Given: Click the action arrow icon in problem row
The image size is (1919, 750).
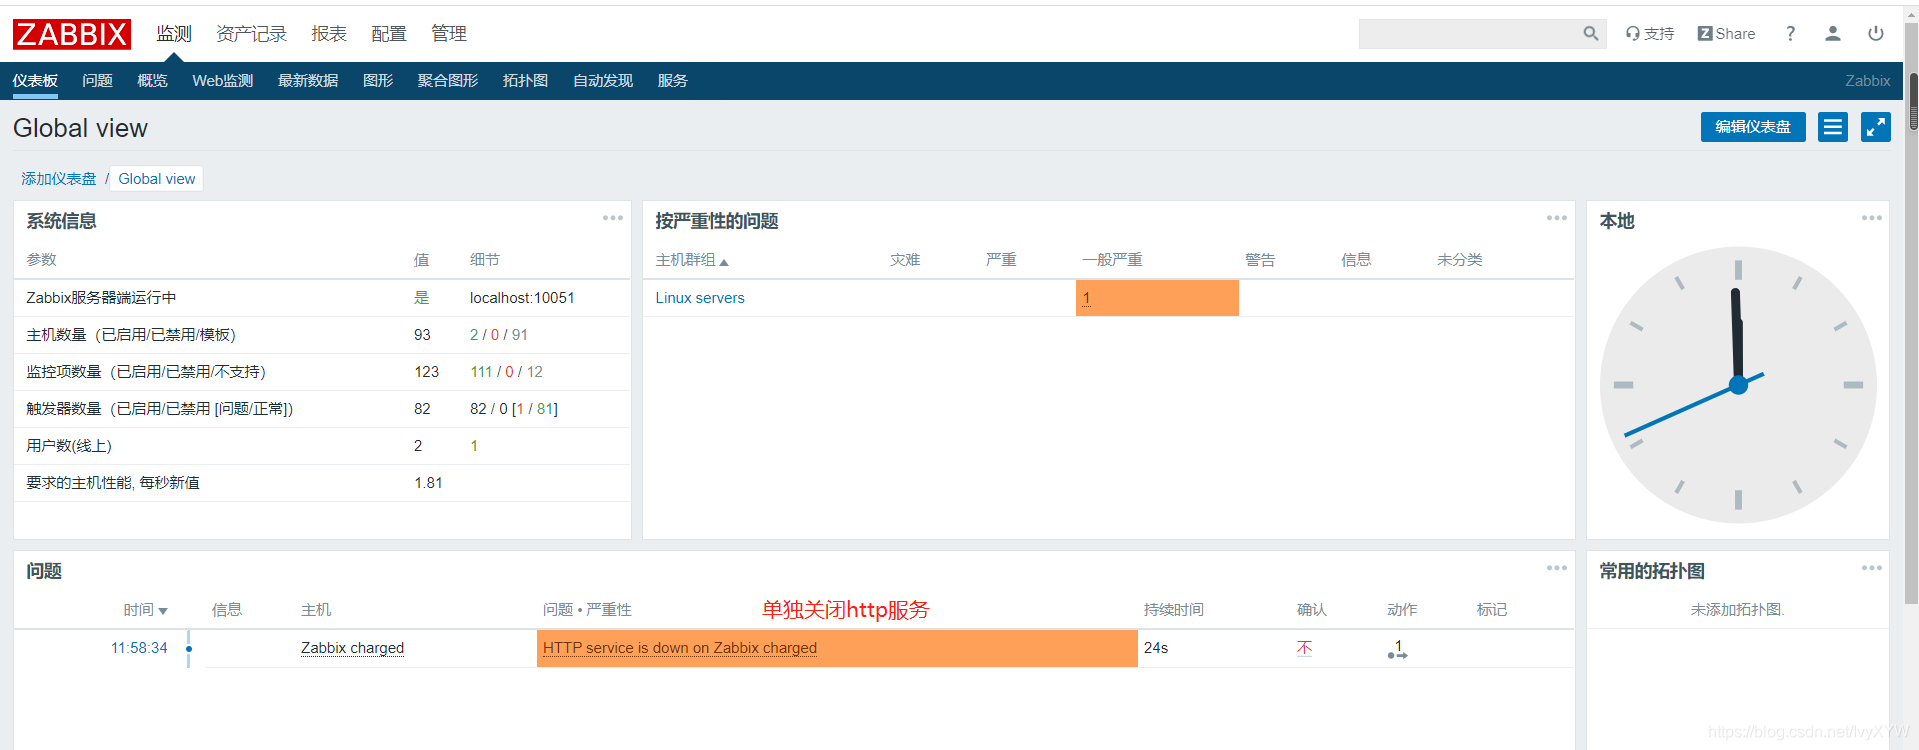Looking at the screenshot, I should click(x=1398, y=650).
